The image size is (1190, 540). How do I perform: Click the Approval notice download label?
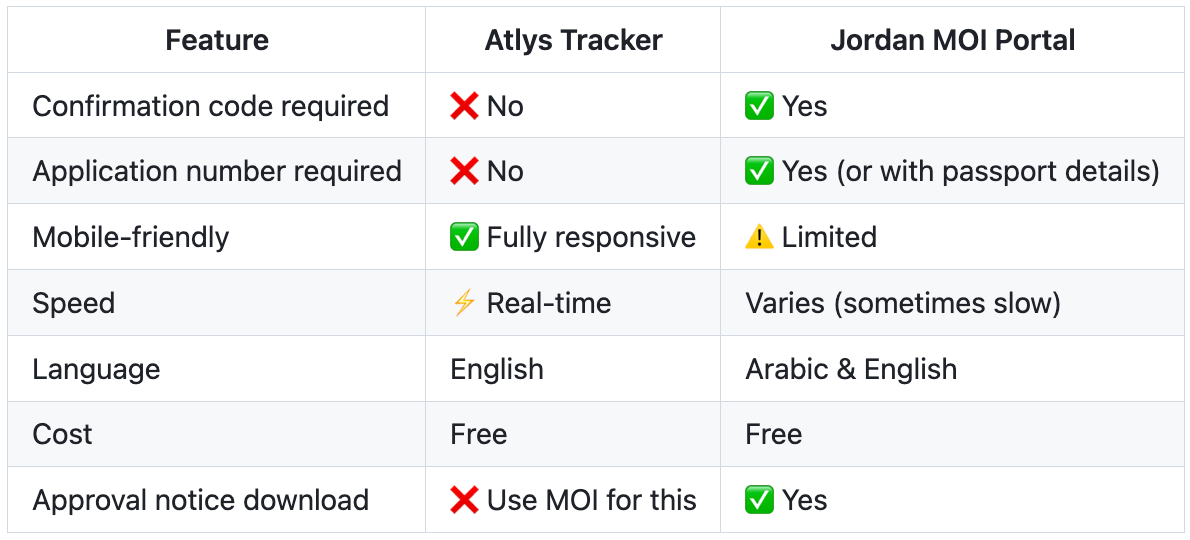click(201, 501)
